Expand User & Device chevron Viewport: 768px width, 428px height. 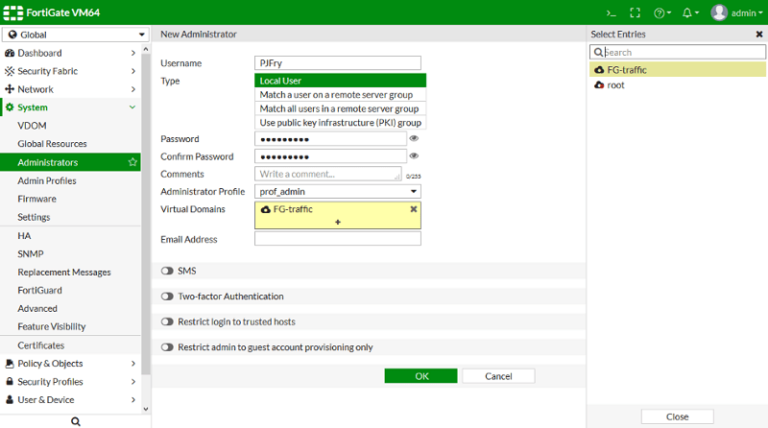click(x=133, y=400)
